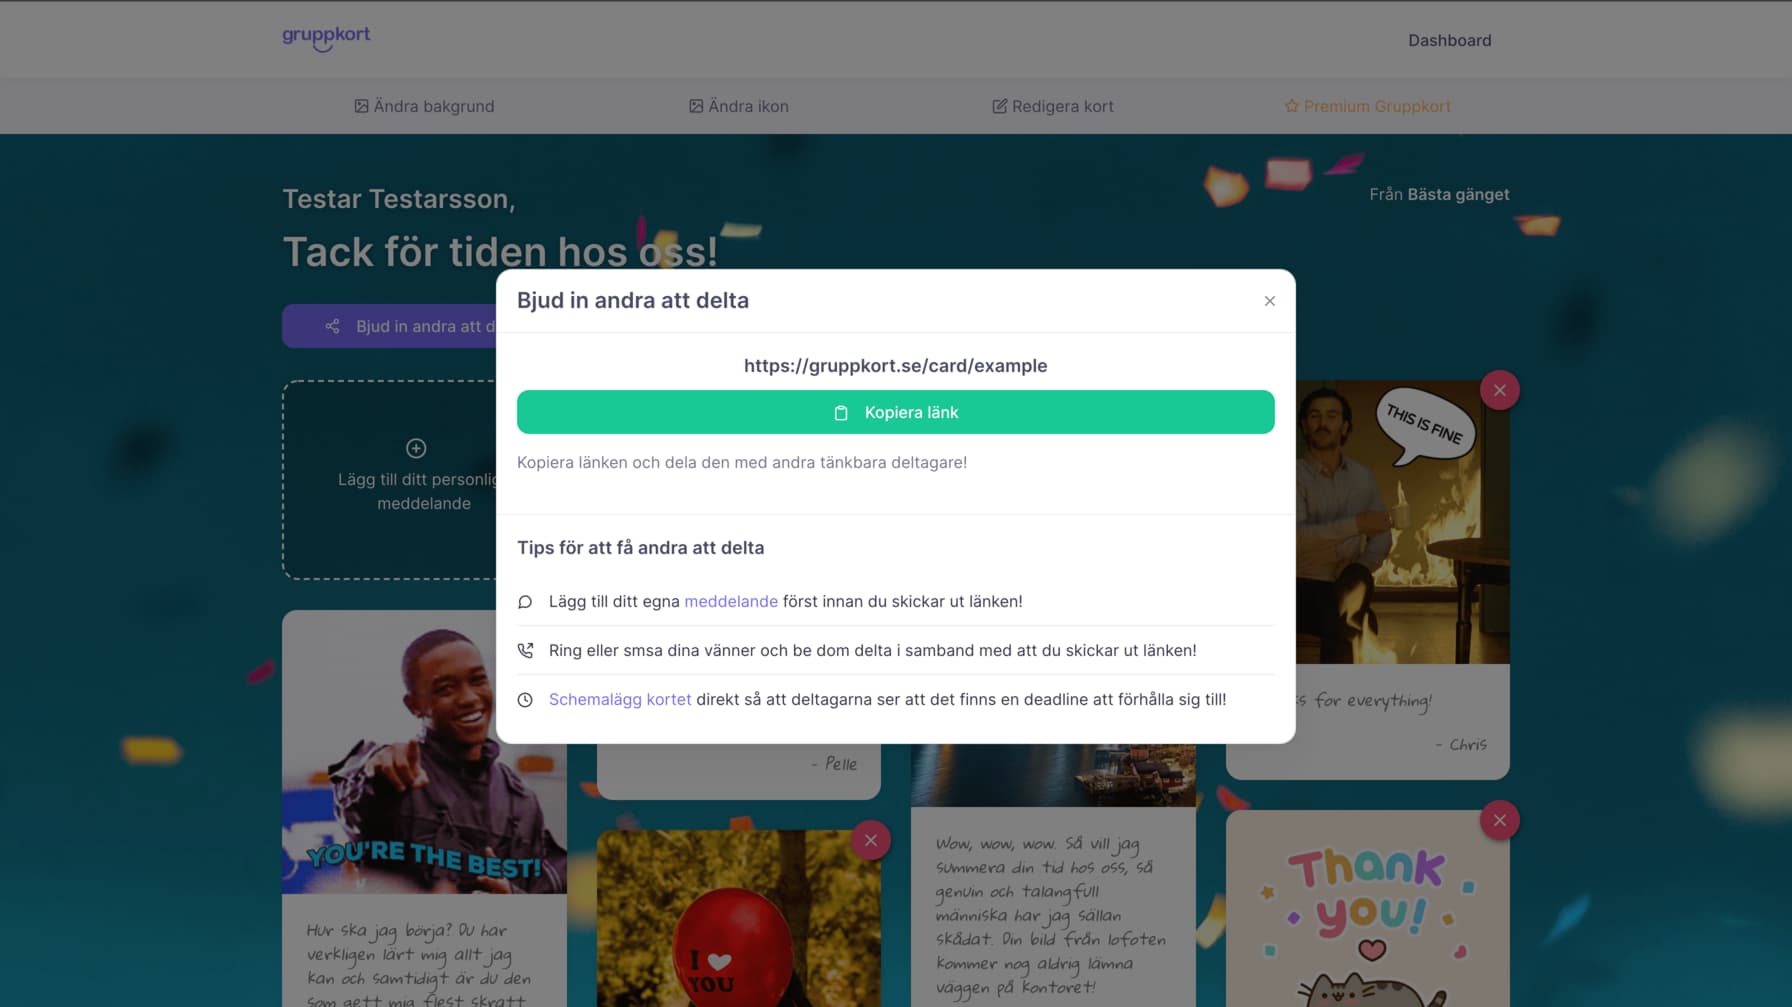Click the red balloon I love you image
The height and width of the screenshot is (1007, 1792).
pyautogui.click(x=739, y=918)
